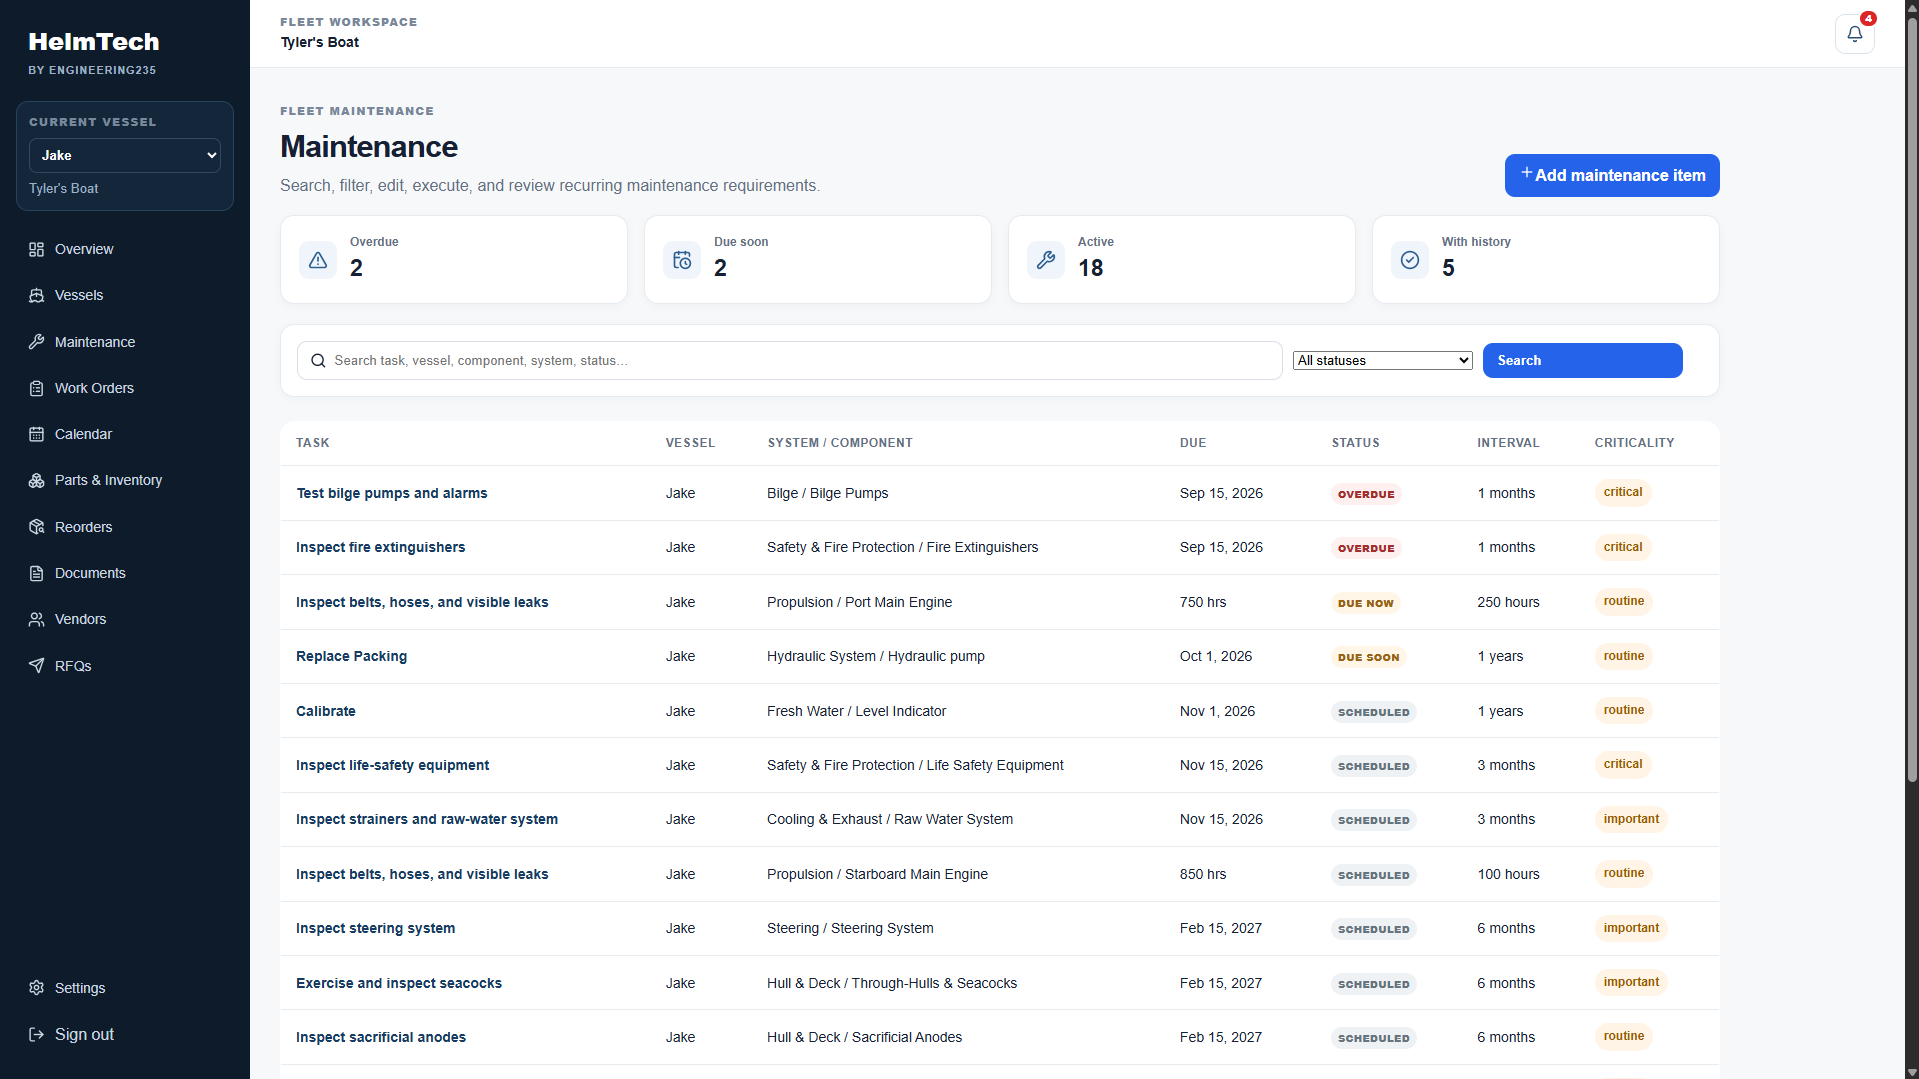The image size is (1919, 1079).
Task: Click the Work Orders clipboard icon
Action: (37, 388)
